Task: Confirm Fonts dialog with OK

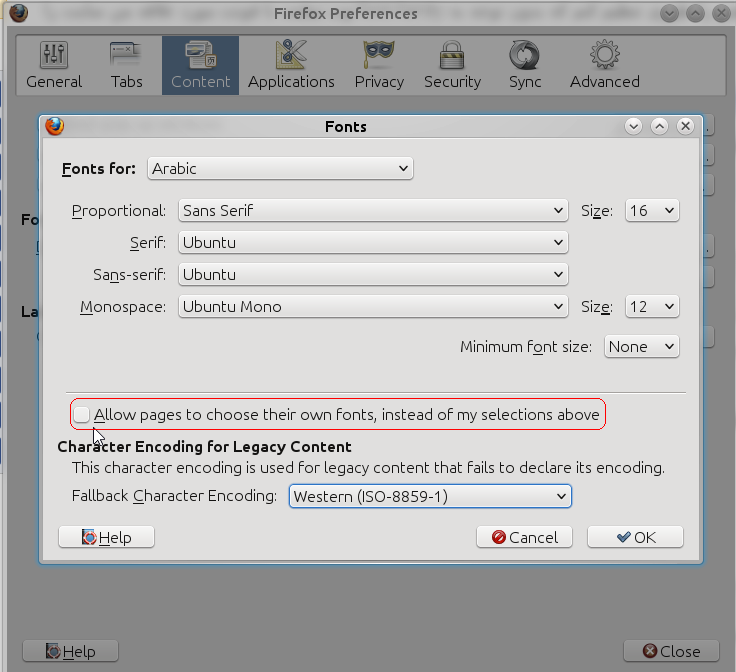Action: pyautogui.click(x=635, y=537)
